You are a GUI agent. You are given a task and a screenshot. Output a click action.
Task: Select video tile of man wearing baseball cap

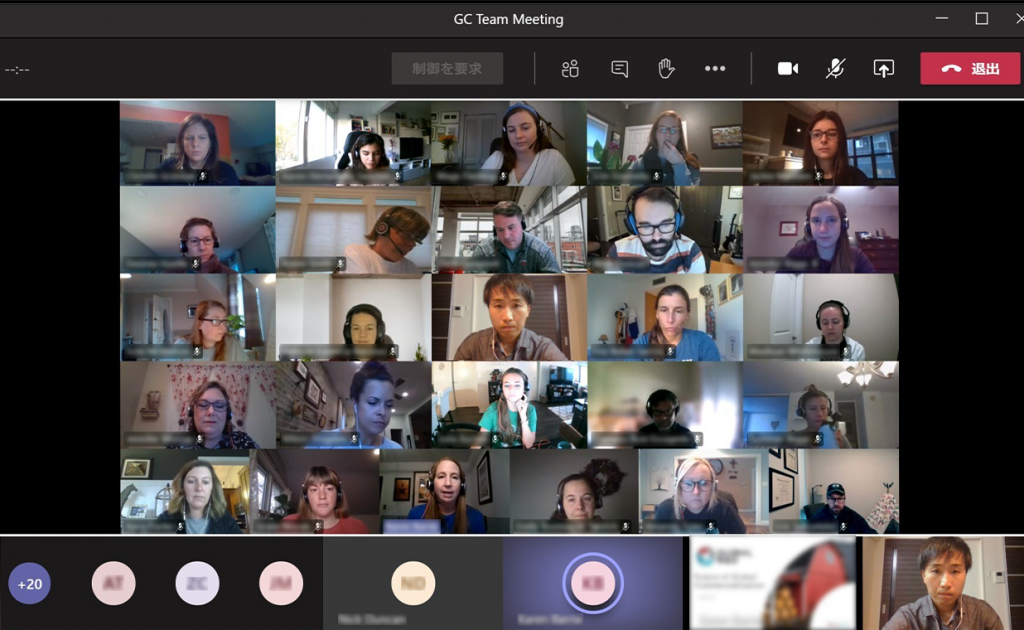pos(834,491)
